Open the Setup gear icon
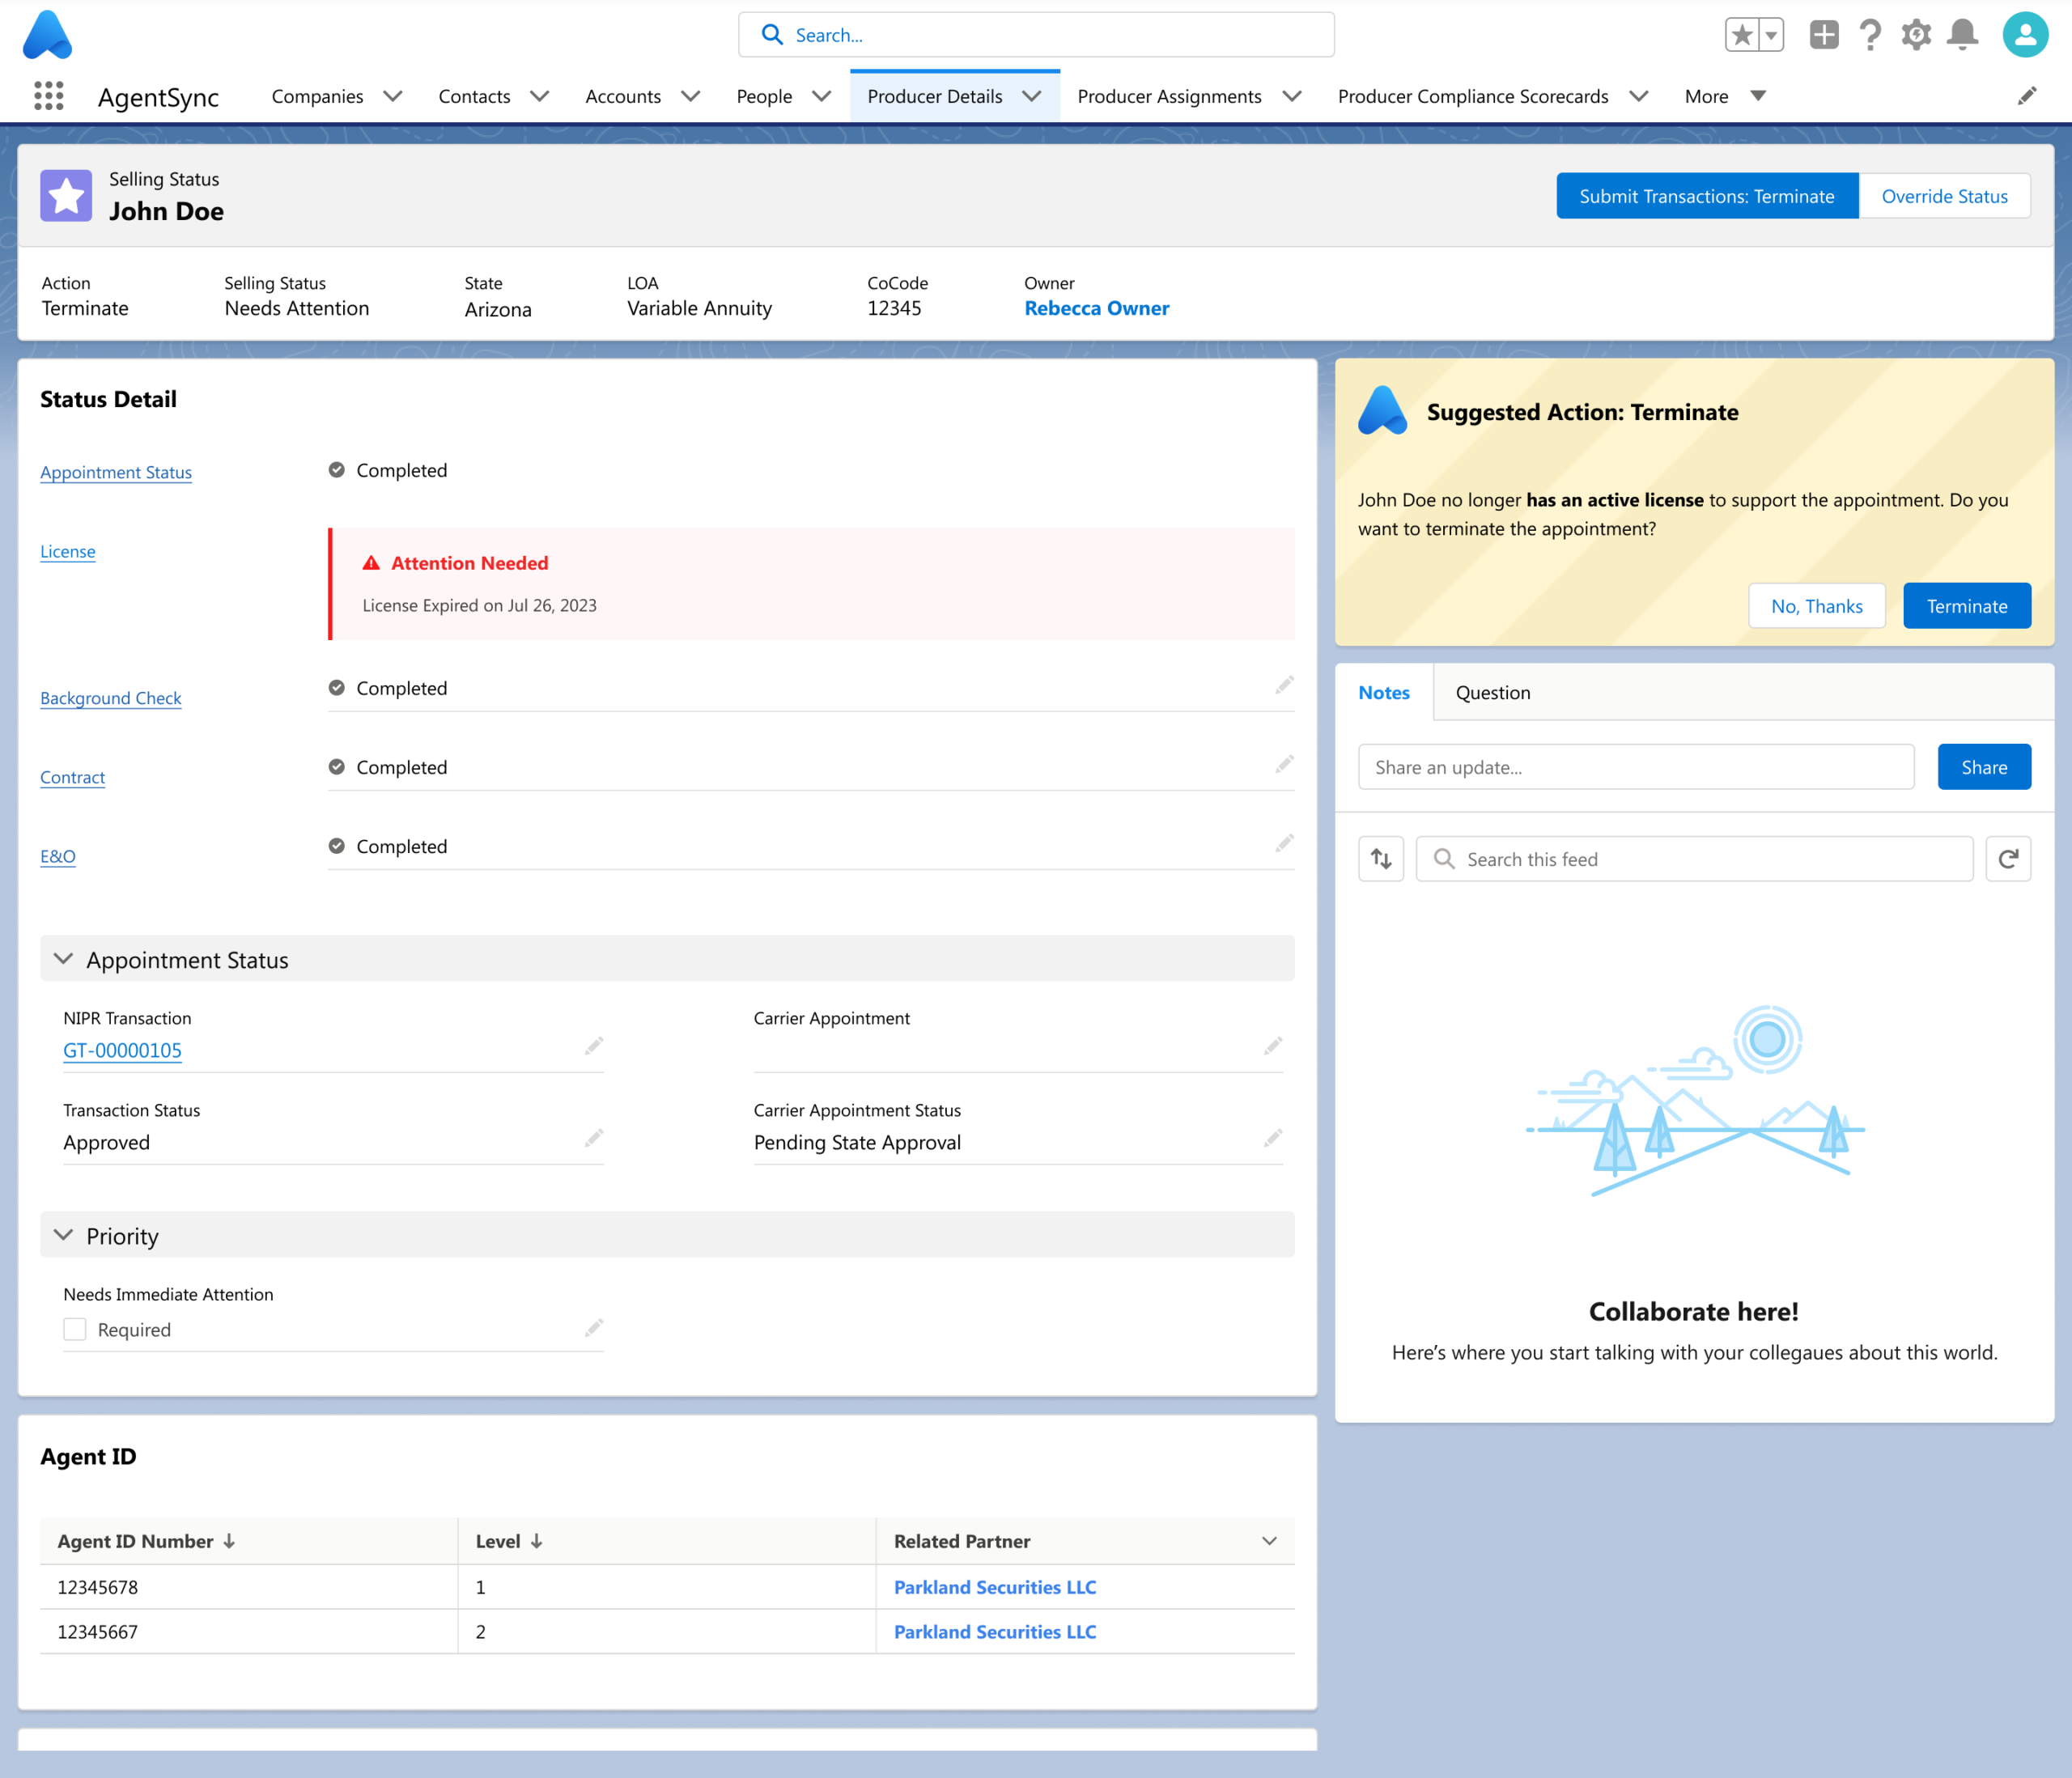Image resolution: width=2072 pixels, height=1778 pixels. tap(1915, 35)
